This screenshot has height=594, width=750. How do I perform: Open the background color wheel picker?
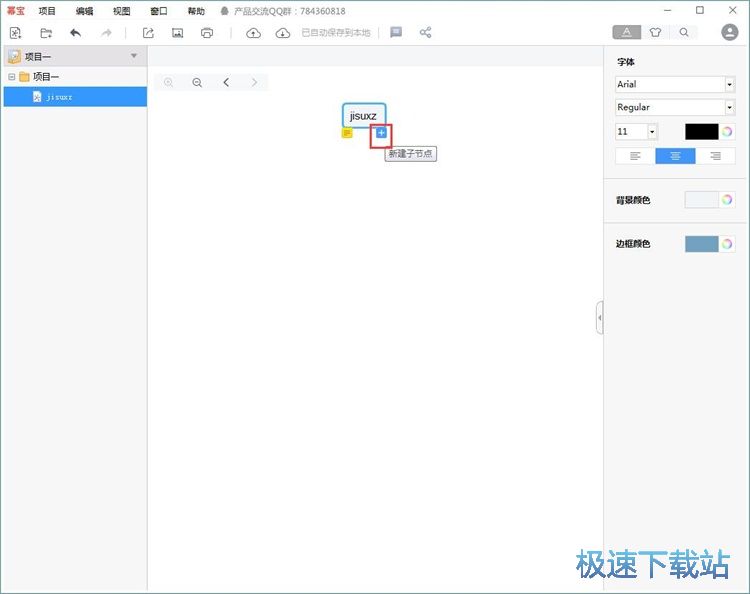727,200
